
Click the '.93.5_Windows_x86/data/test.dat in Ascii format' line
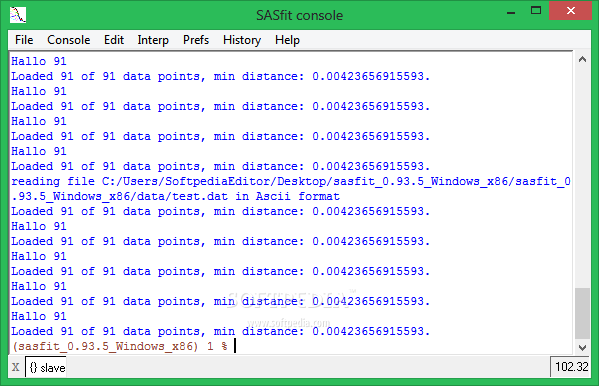pos(175,196)
